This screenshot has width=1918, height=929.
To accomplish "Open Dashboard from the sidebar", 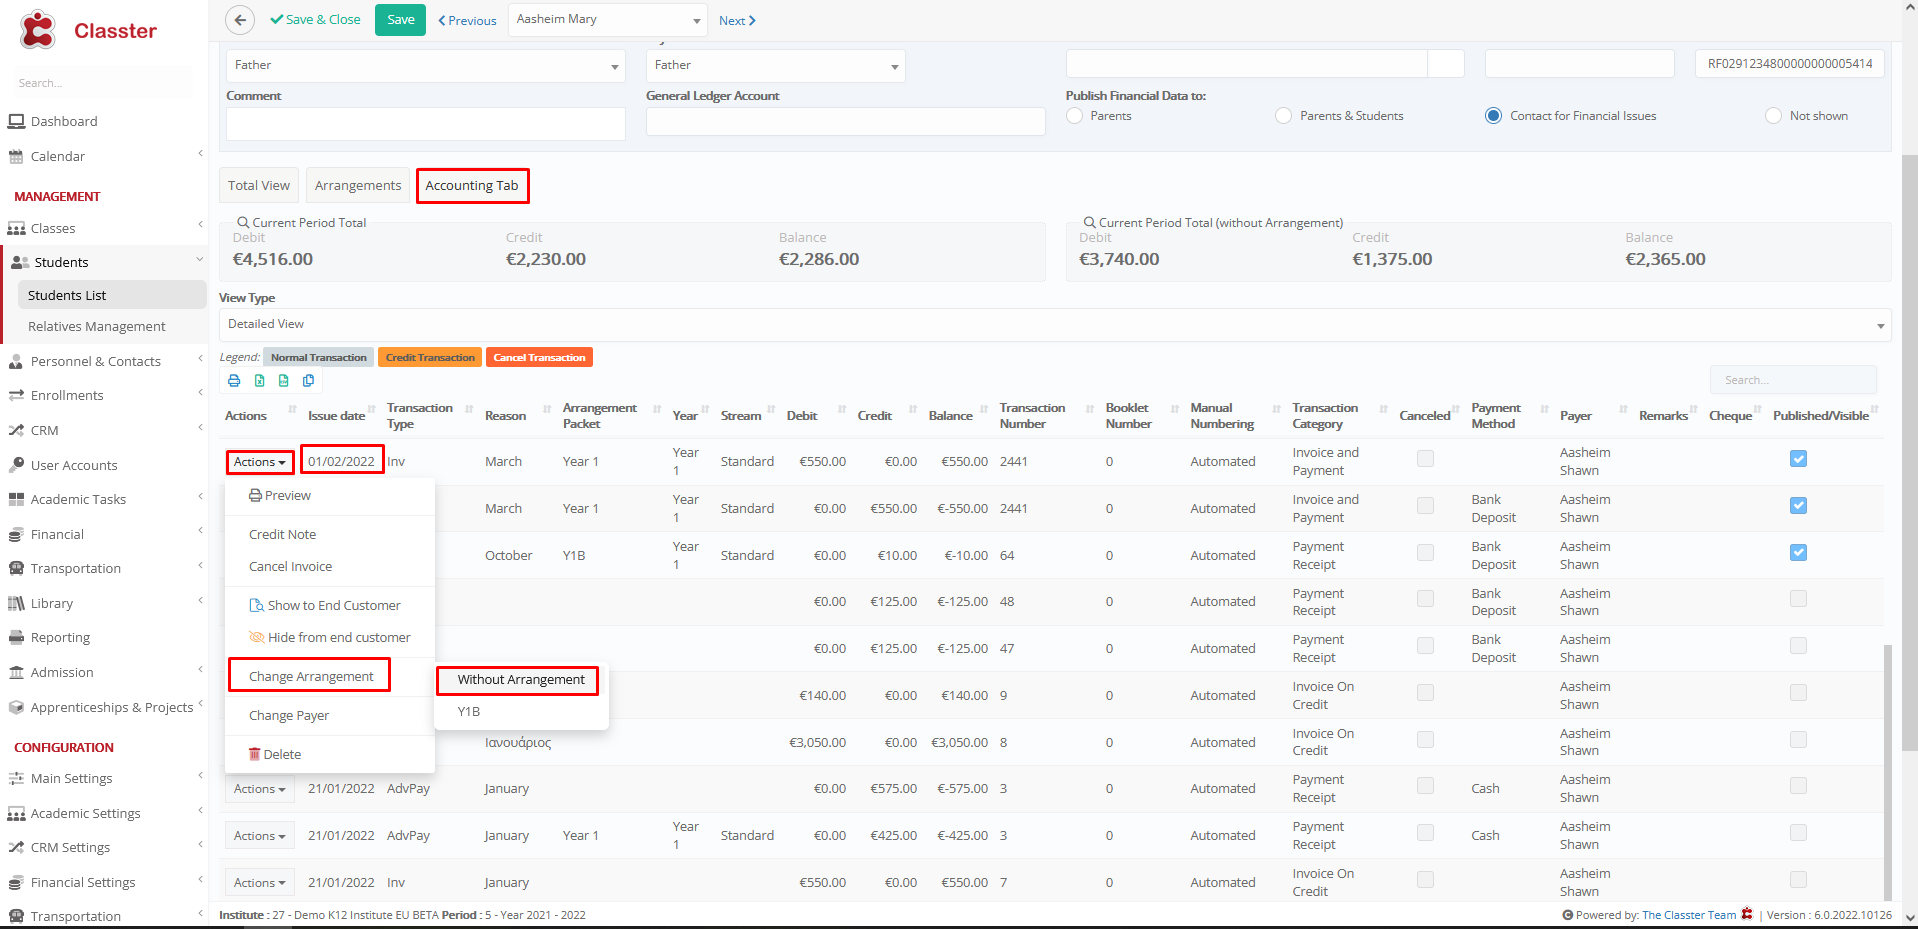I will (64, 122).
